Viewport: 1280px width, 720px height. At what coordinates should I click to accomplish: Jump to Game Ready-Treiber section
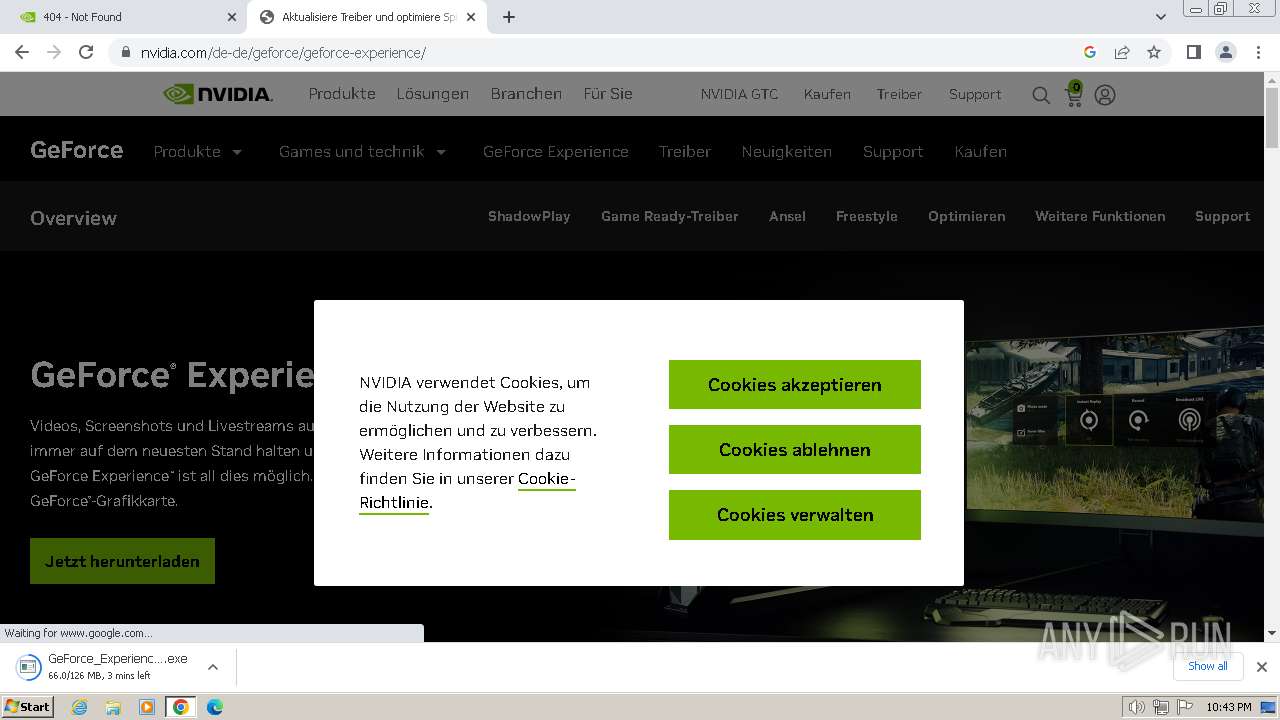coord(670,216)
